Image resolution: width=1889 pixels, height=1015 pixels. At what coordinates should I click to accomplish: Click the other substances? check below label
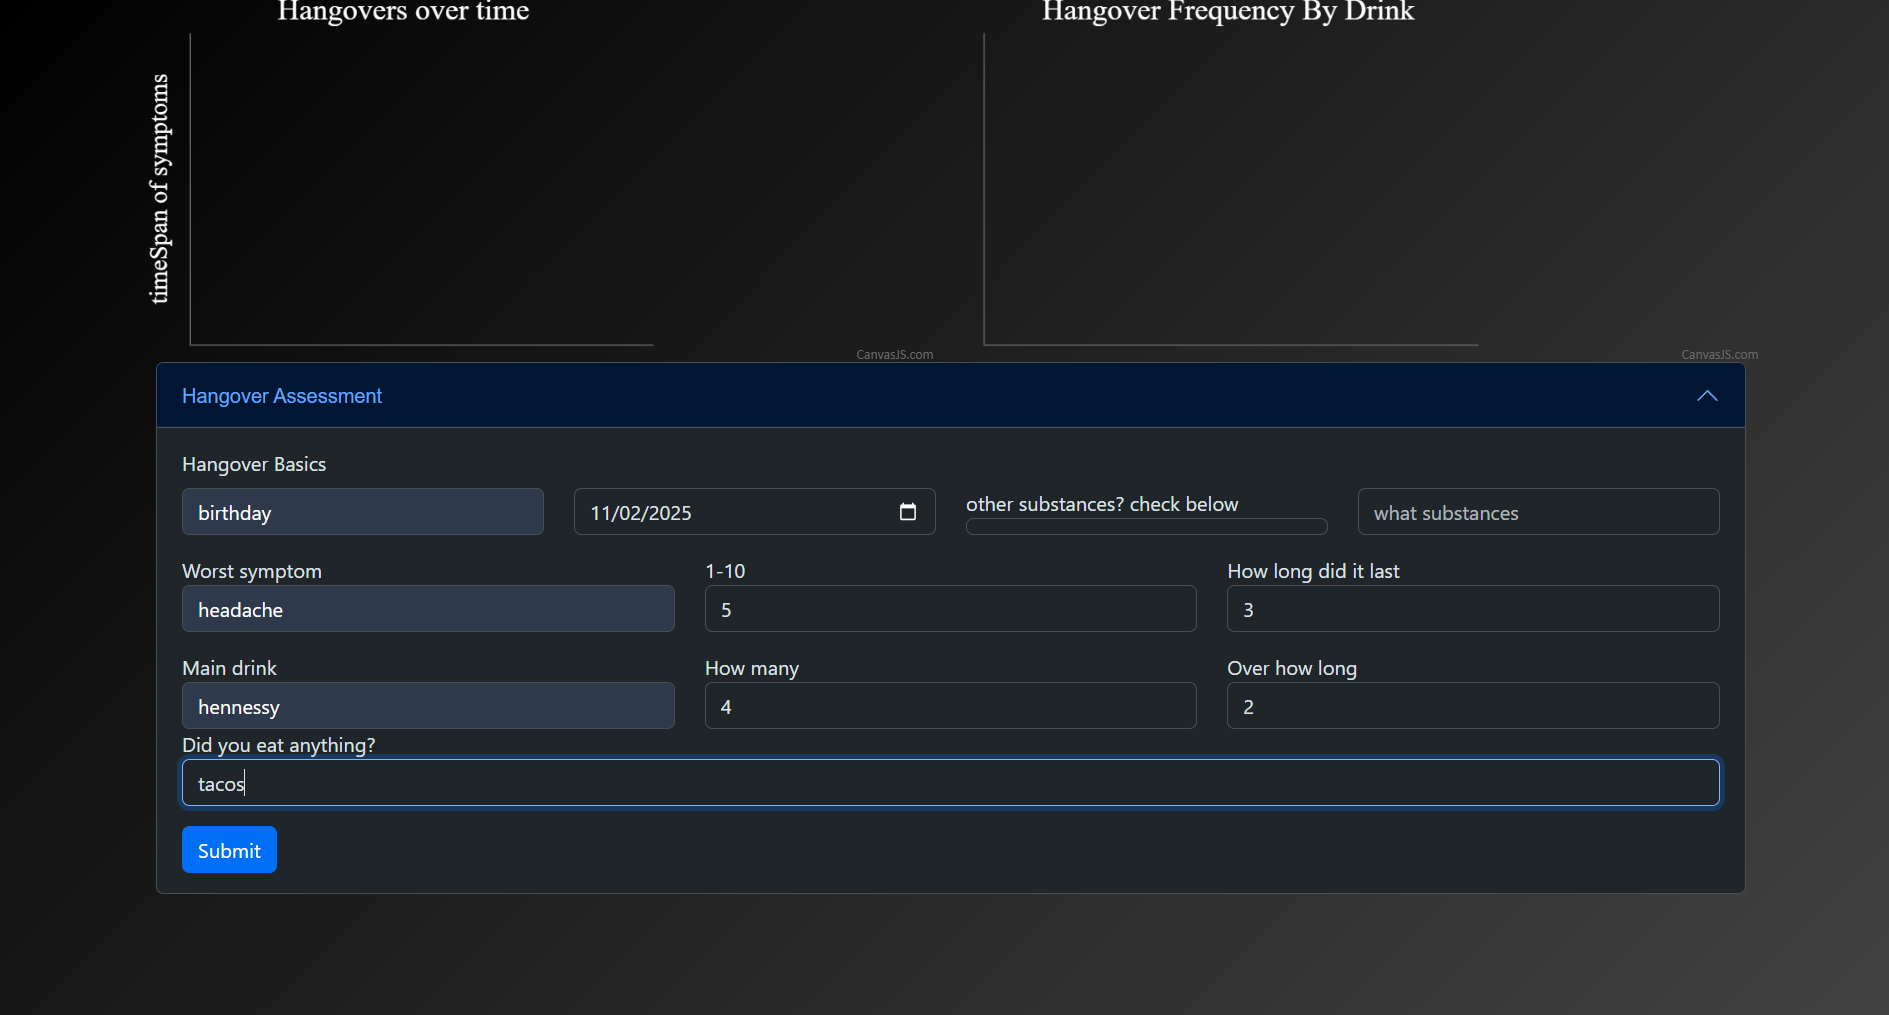(1101, 504)
